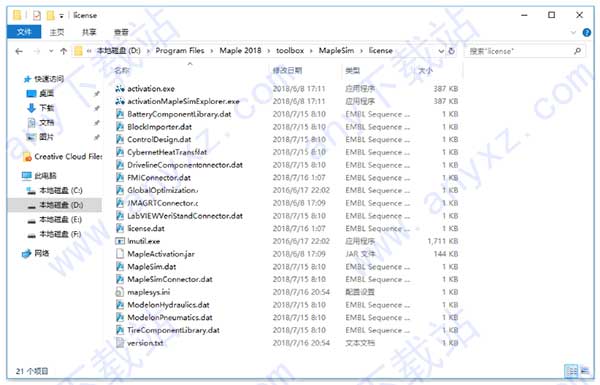Expand the address bar history dropdown
This screenshot has height=385, width=600.
(x=441, y=51)
